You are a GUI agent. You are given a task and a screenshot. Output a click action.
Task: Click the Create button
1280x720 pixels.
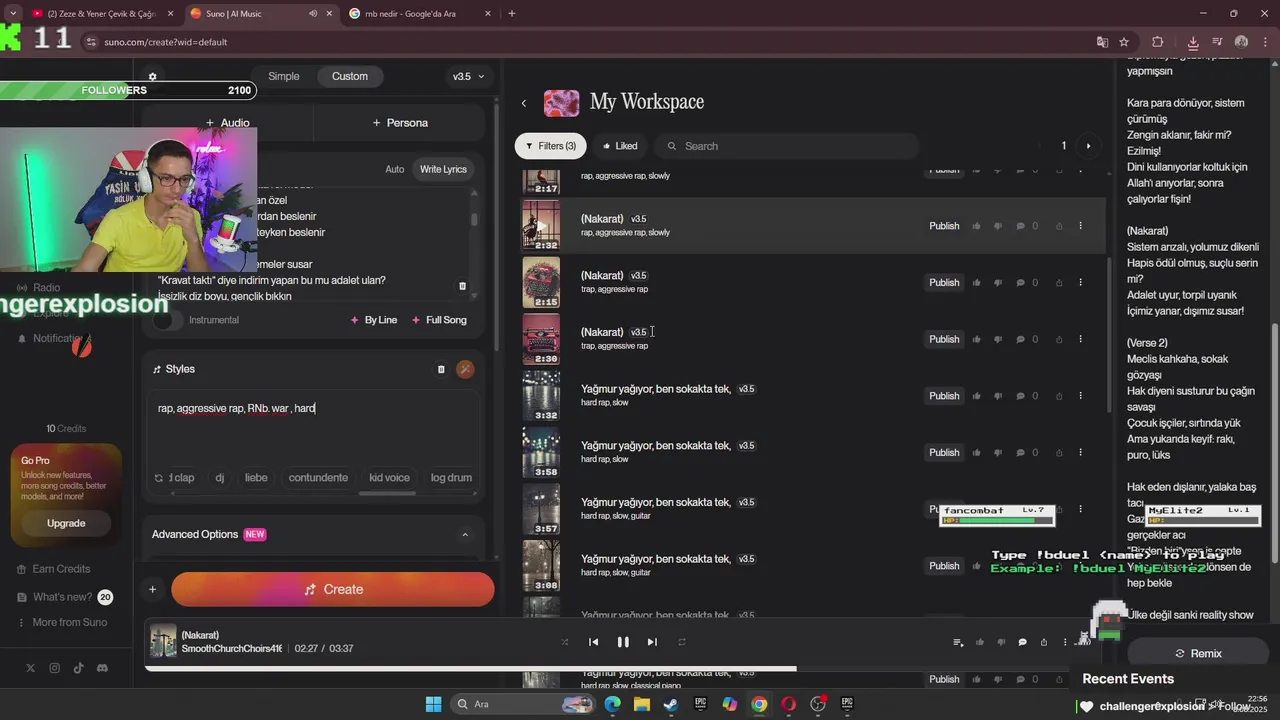[x=333, y=590]
